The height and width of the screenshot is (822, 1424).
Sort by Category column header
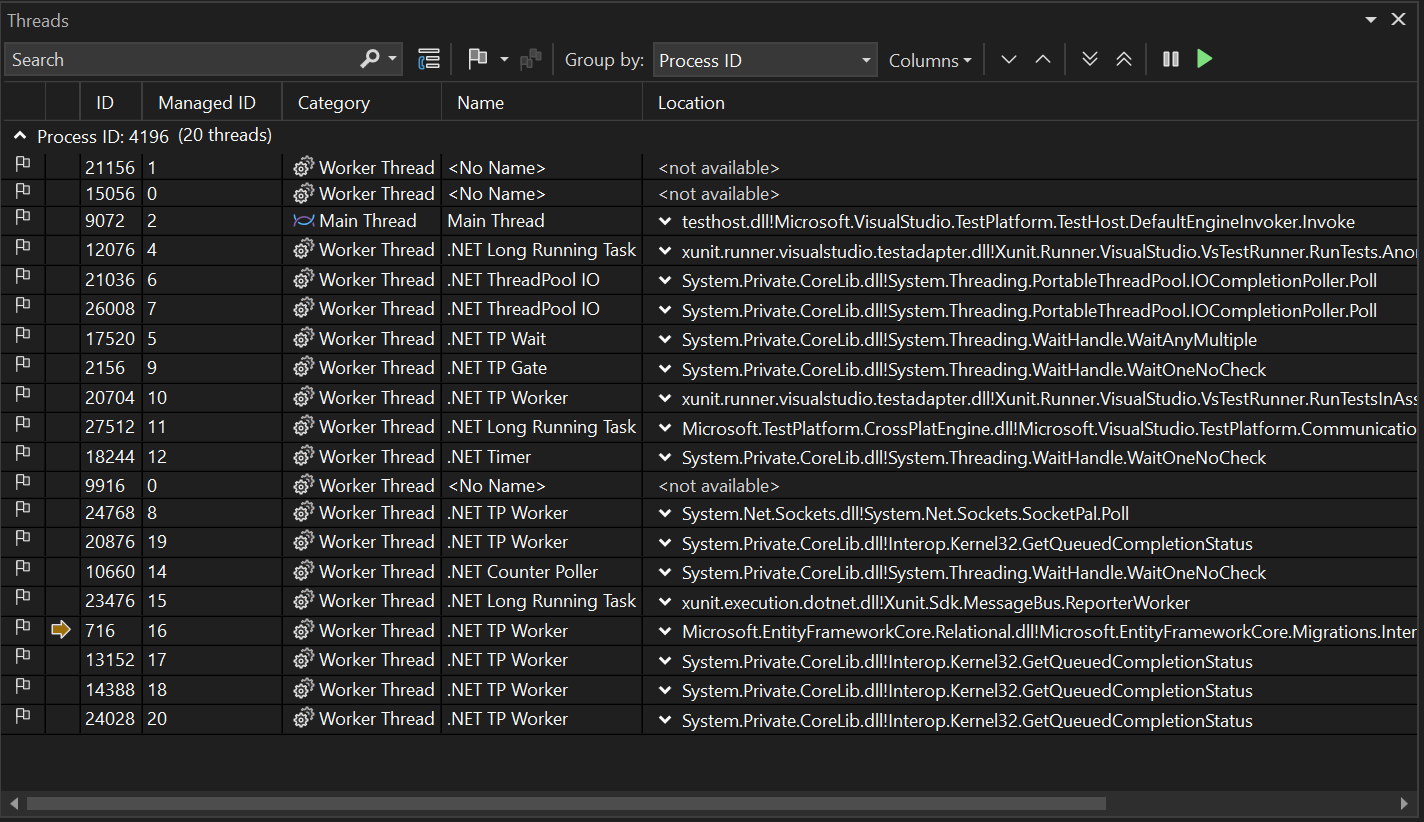[334, 103]
